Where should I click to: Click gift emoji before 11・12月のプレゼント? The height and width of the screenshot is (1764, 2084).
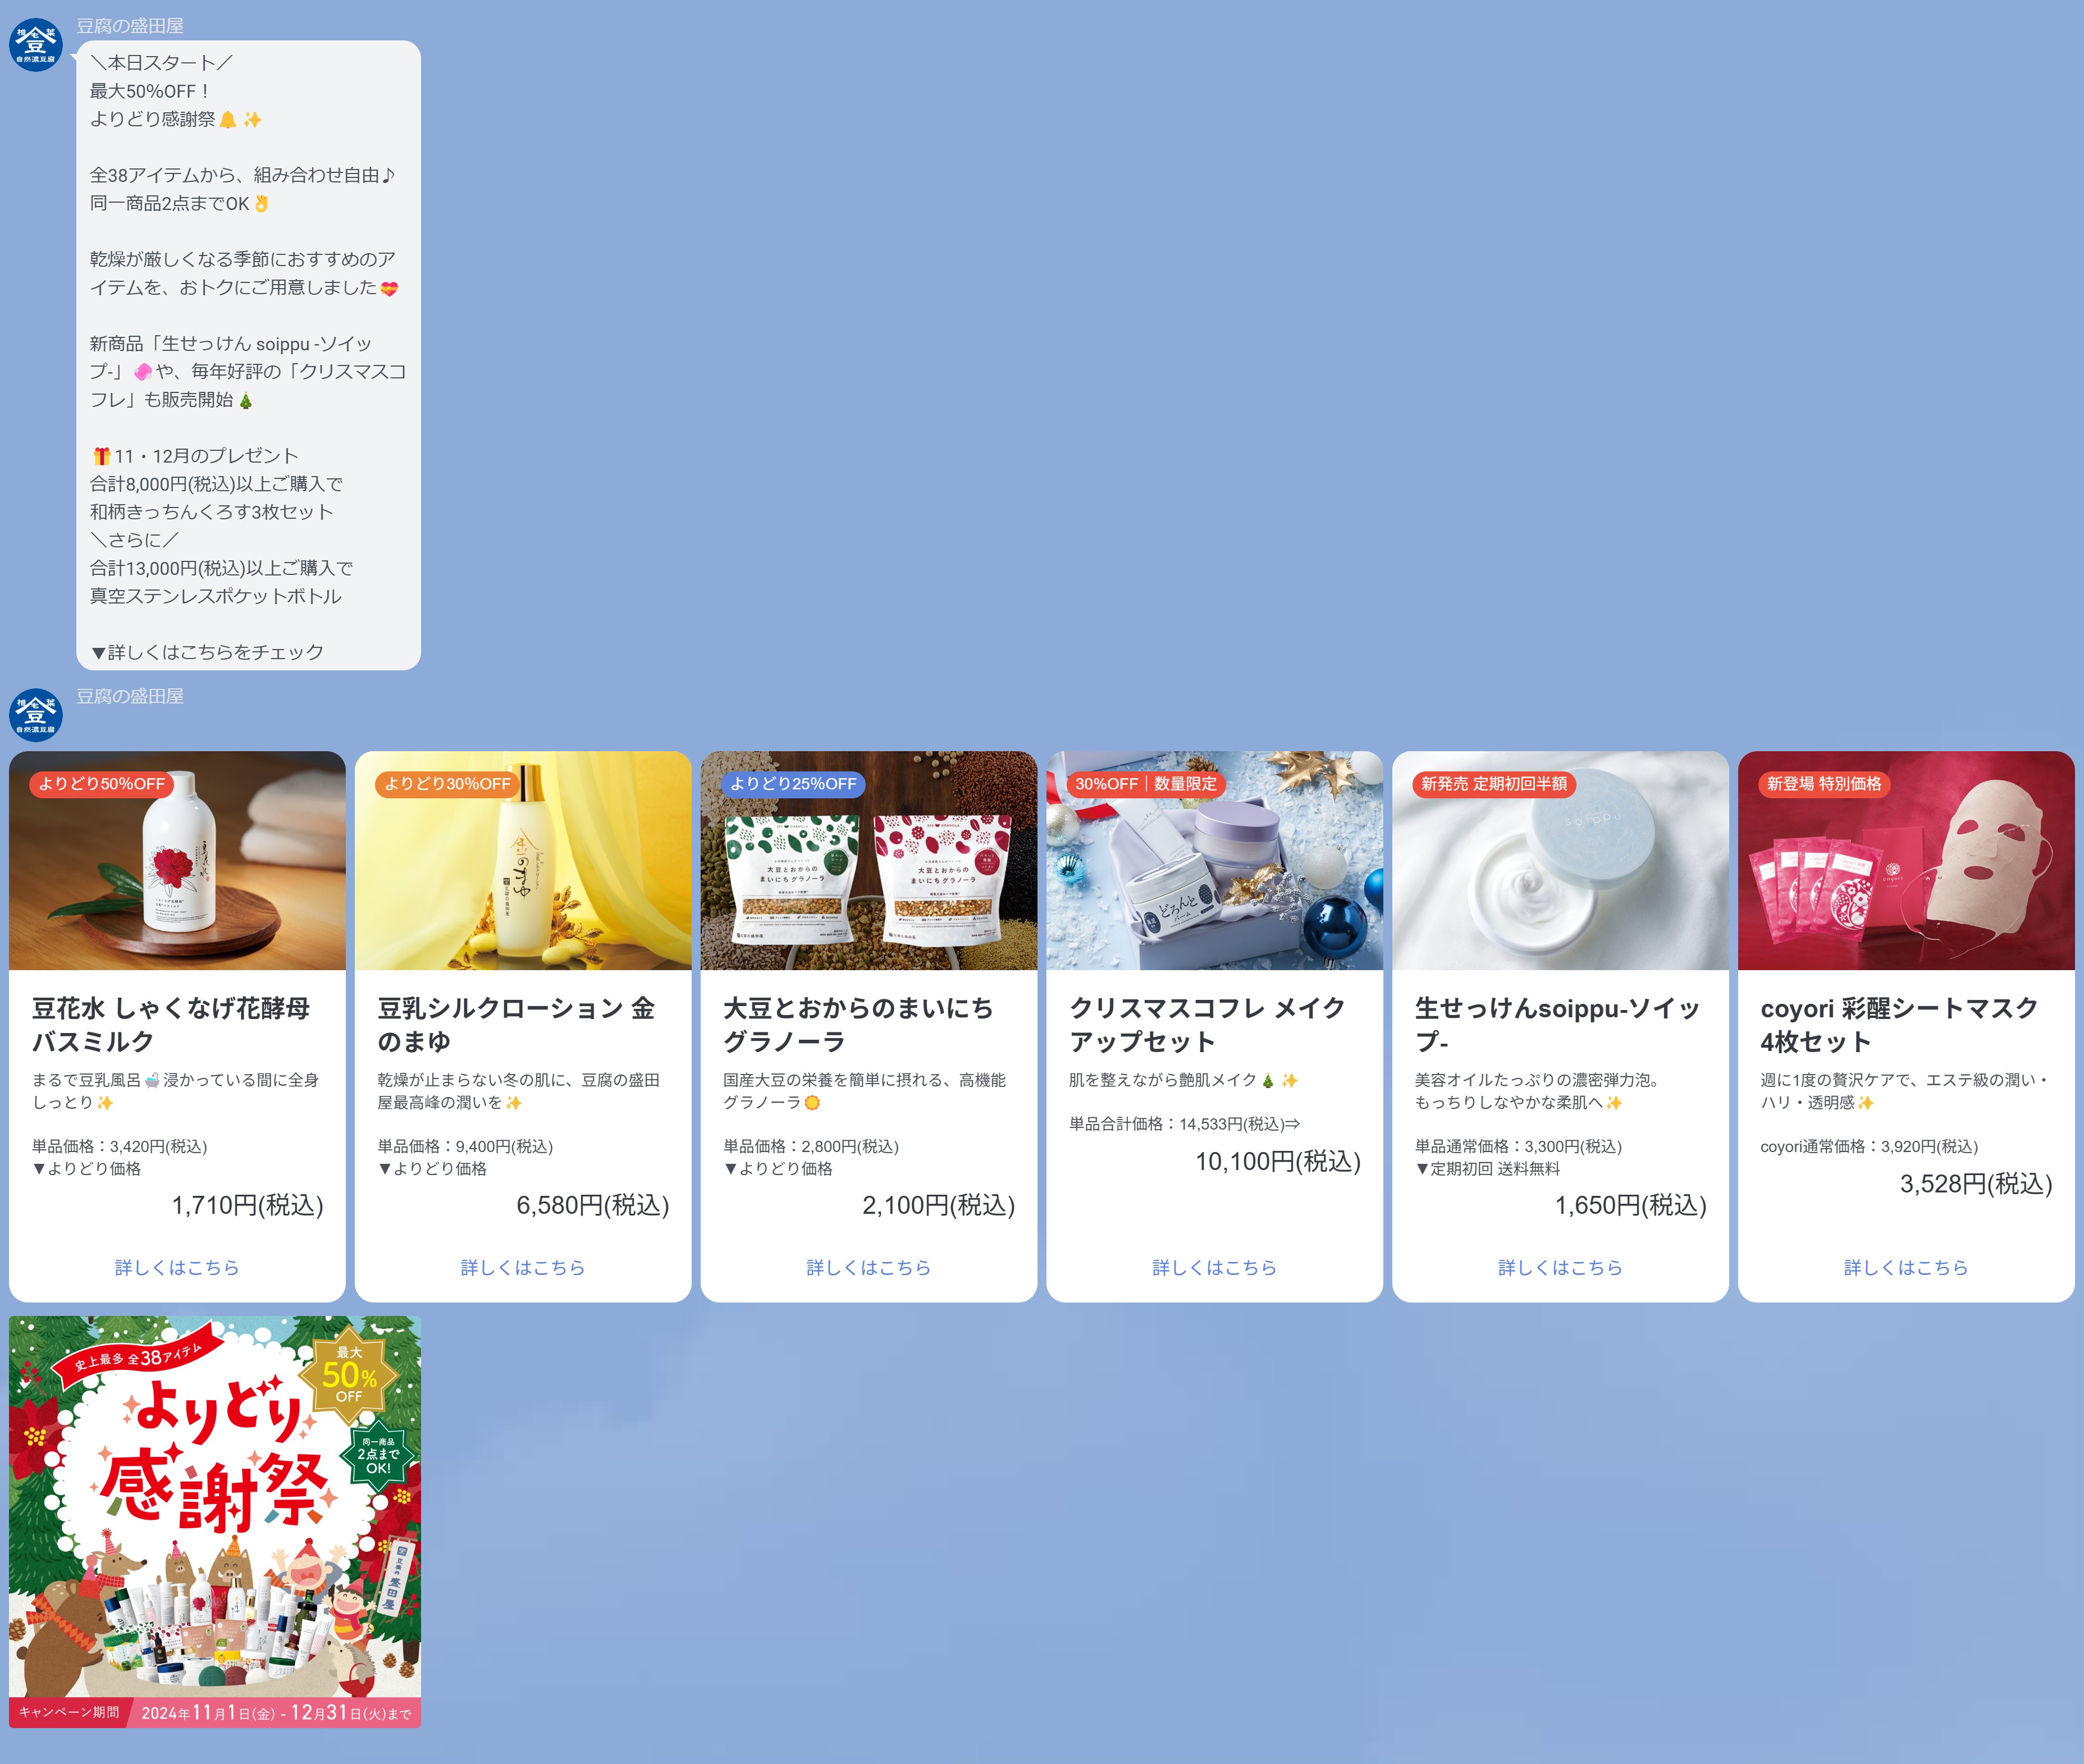click(x=101, y=456)
